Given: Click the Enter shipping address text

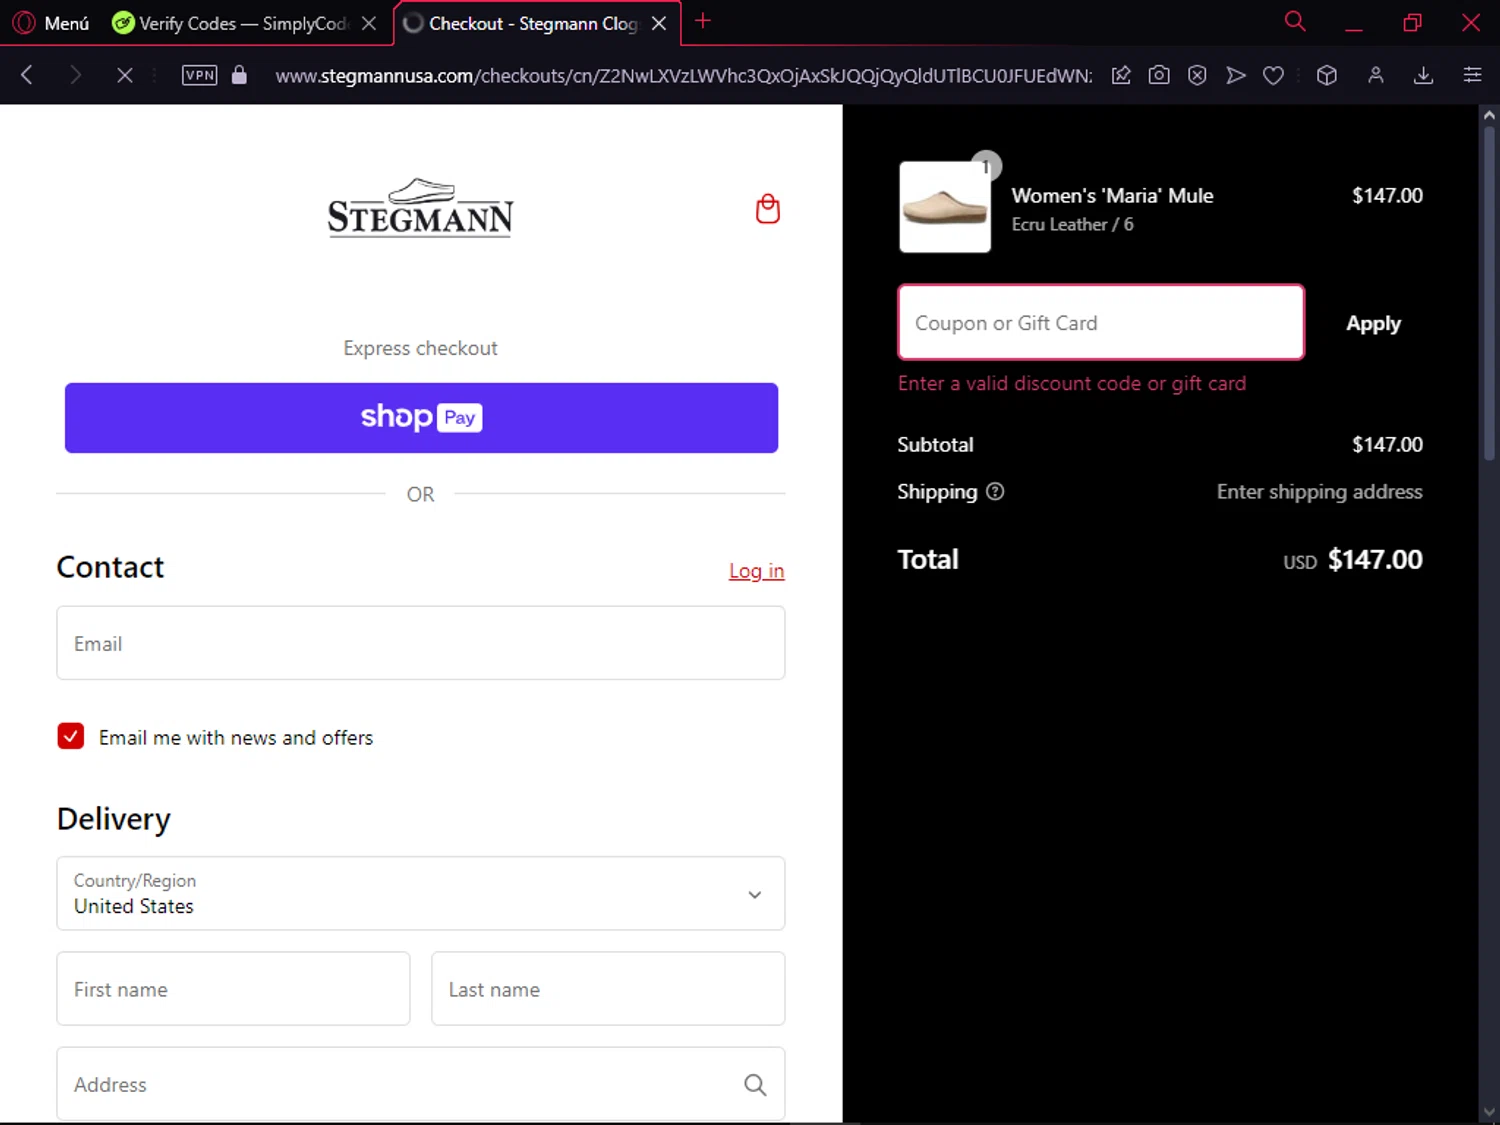Looking at the screenshot, I should [x=1319, y=491].
